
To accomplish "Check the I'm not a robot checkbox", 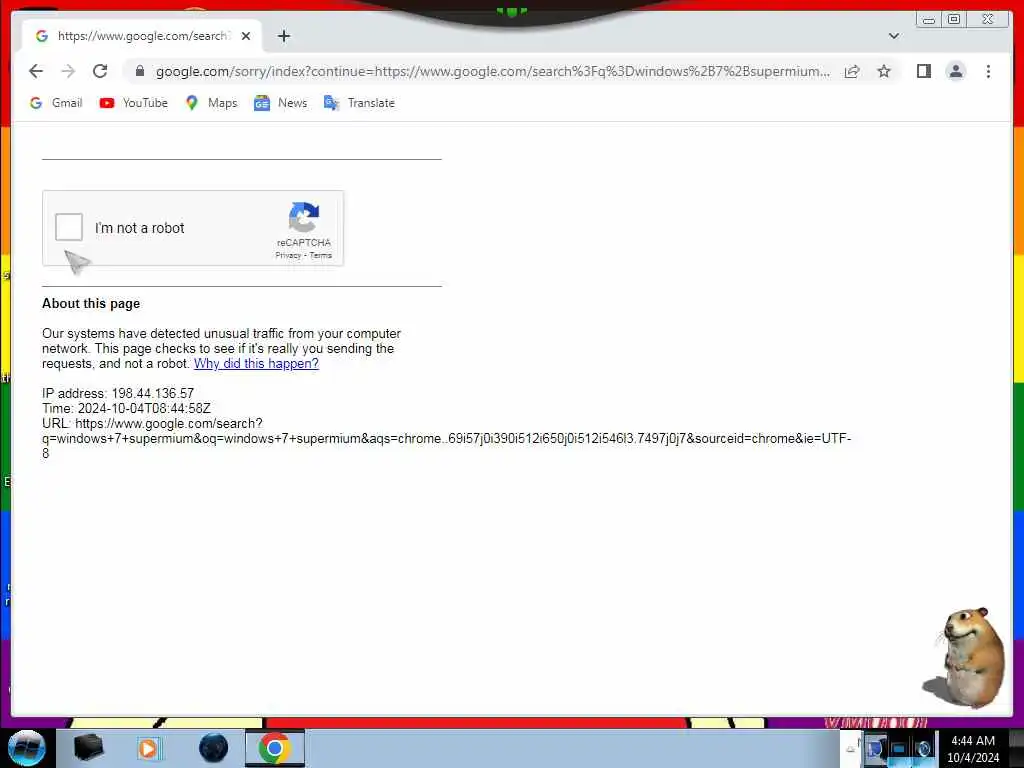I will (x=69, y=227).
